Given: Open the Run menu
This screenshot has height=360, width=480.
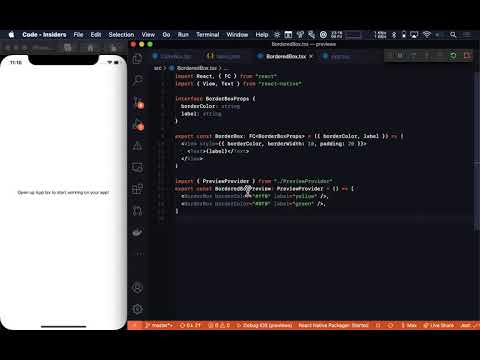Looking at the screenshot, I should (x=183, y=35).
